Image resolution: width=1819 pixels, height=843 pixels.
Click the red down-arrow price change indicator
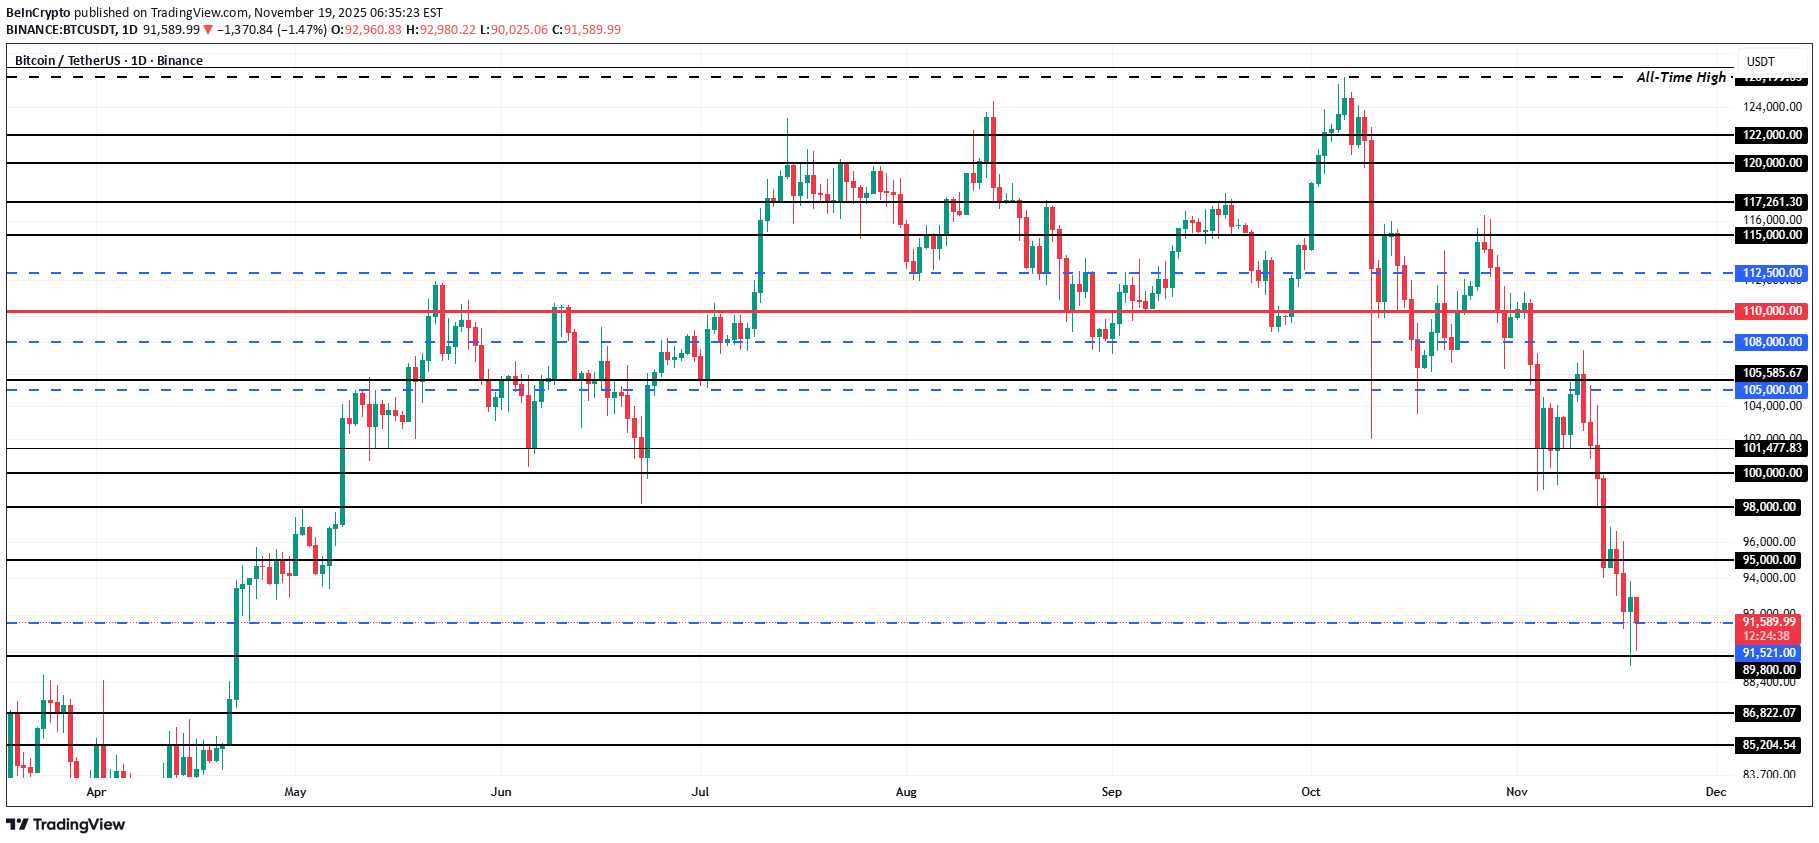208,30
